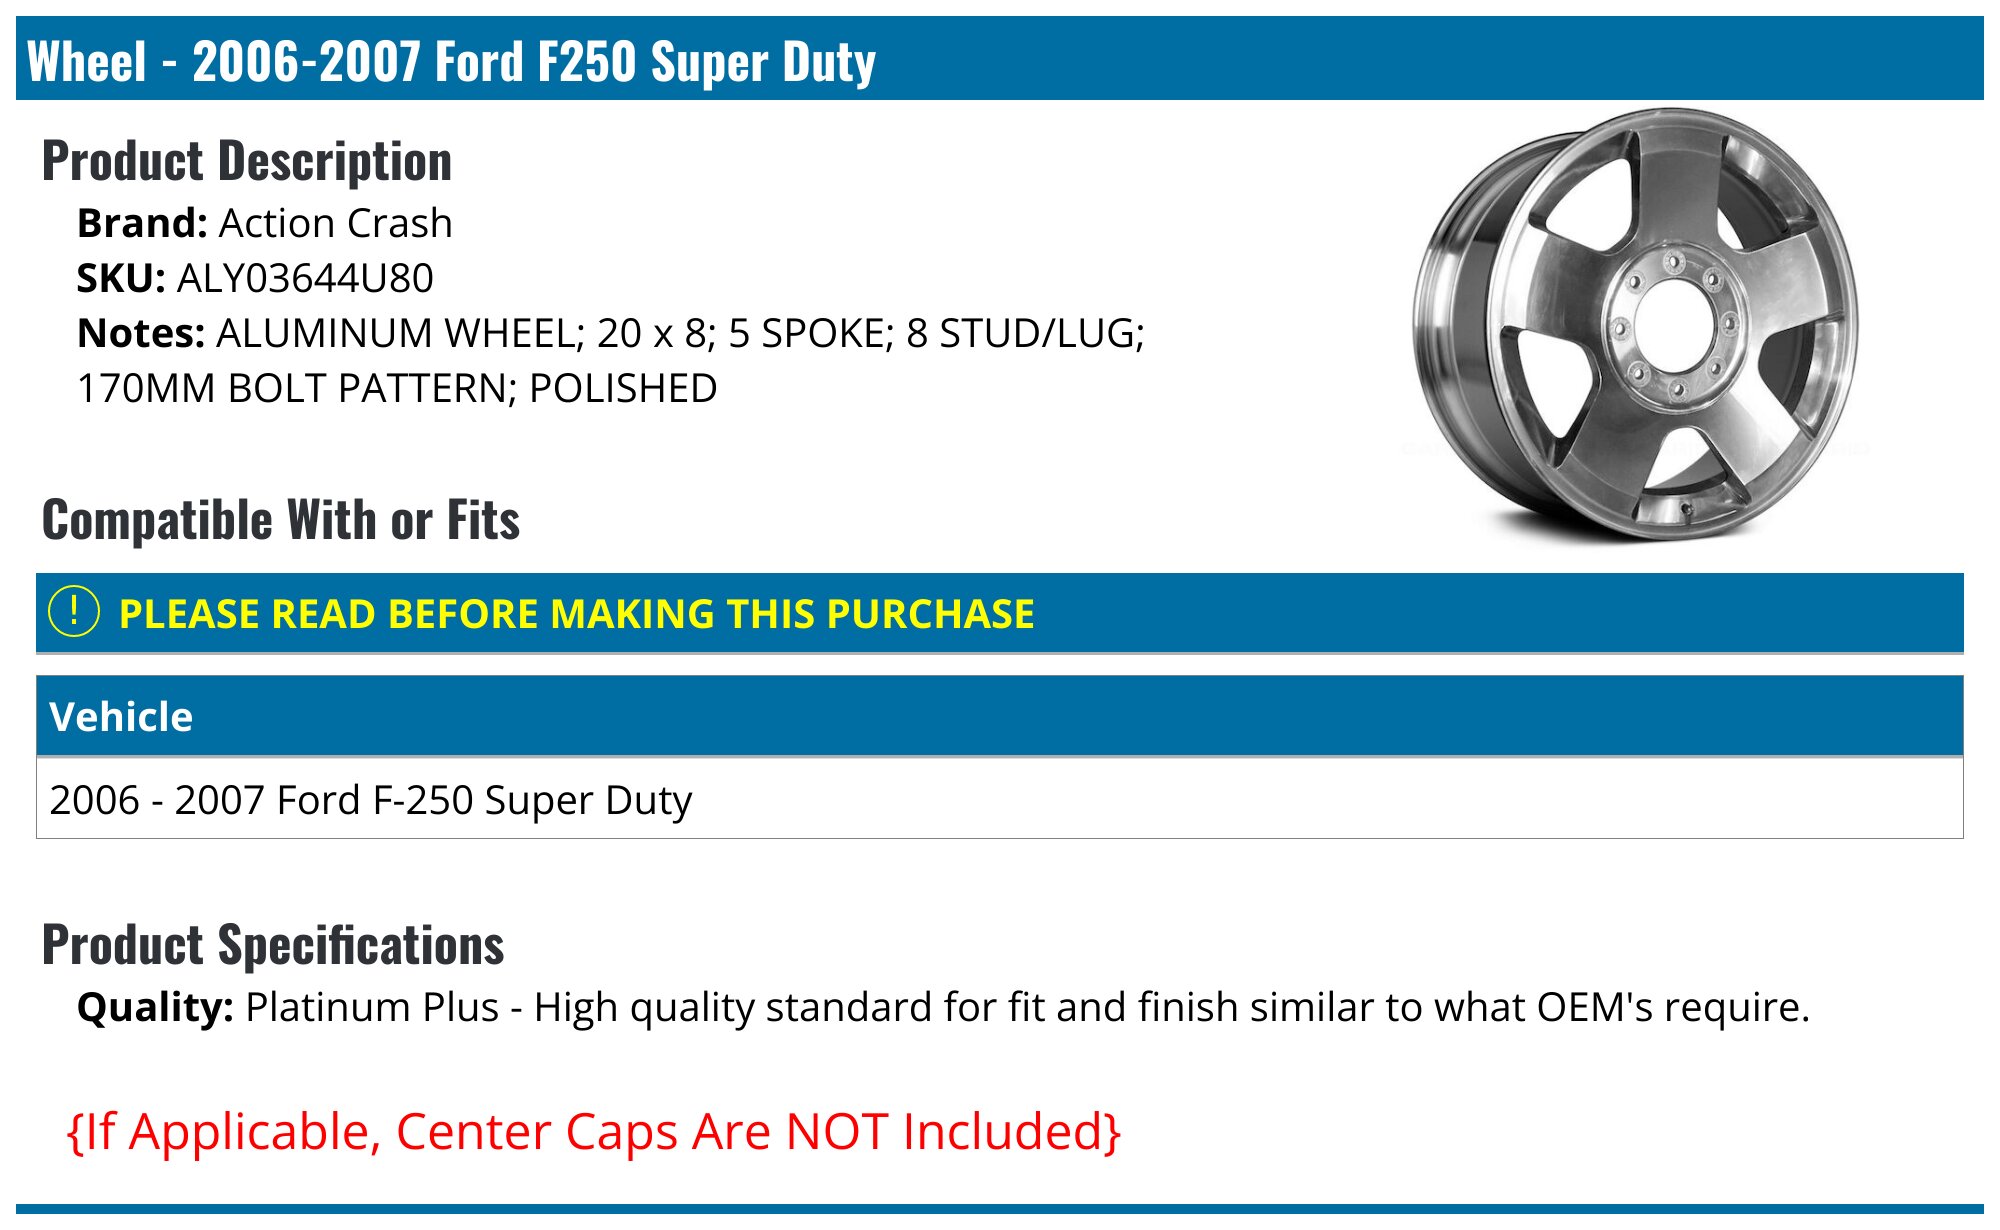Click the bold Quality label

pyautogui.click(x=155, y=1007)
